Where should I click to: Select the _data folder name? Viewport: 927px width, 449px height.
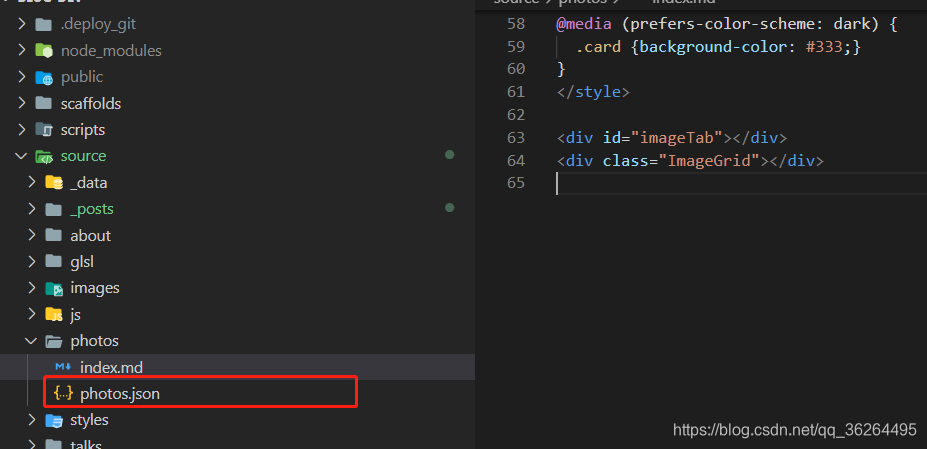pos(89,183)
